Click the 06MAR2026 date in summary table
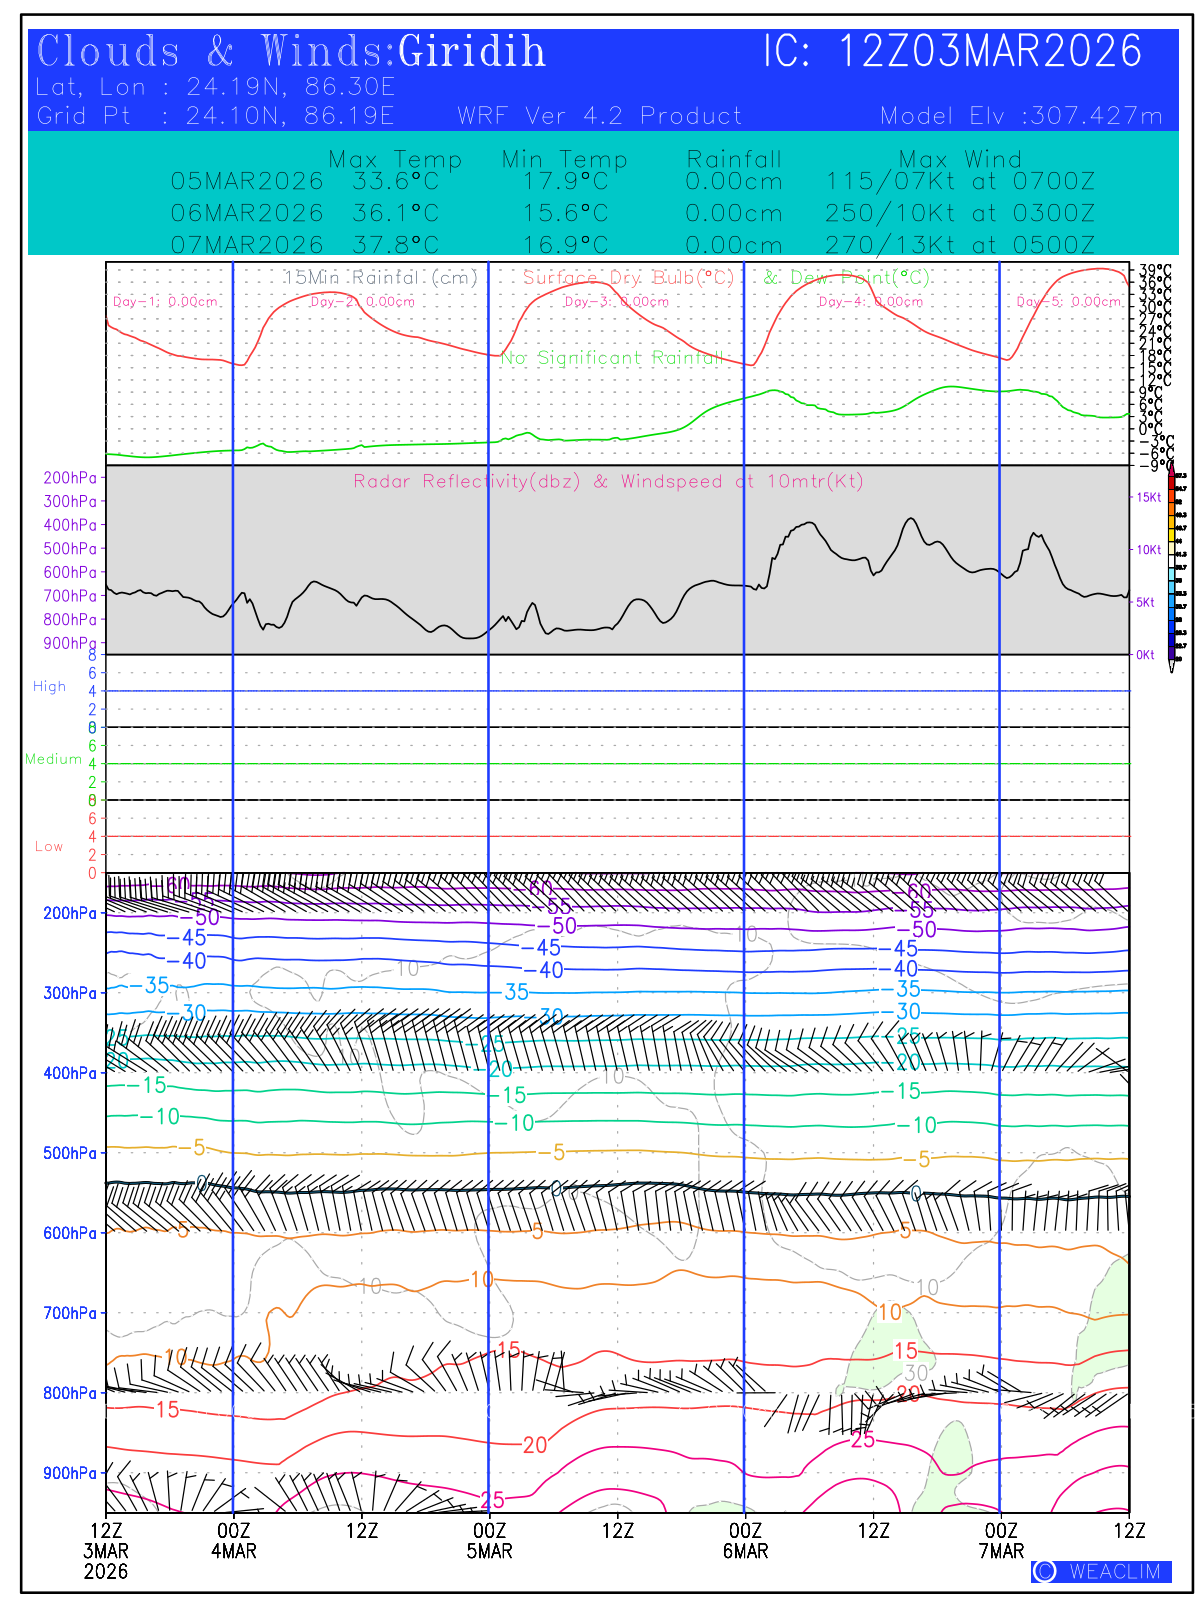The width and height of the screenshot is (1200, 1600). coord(247,213)
